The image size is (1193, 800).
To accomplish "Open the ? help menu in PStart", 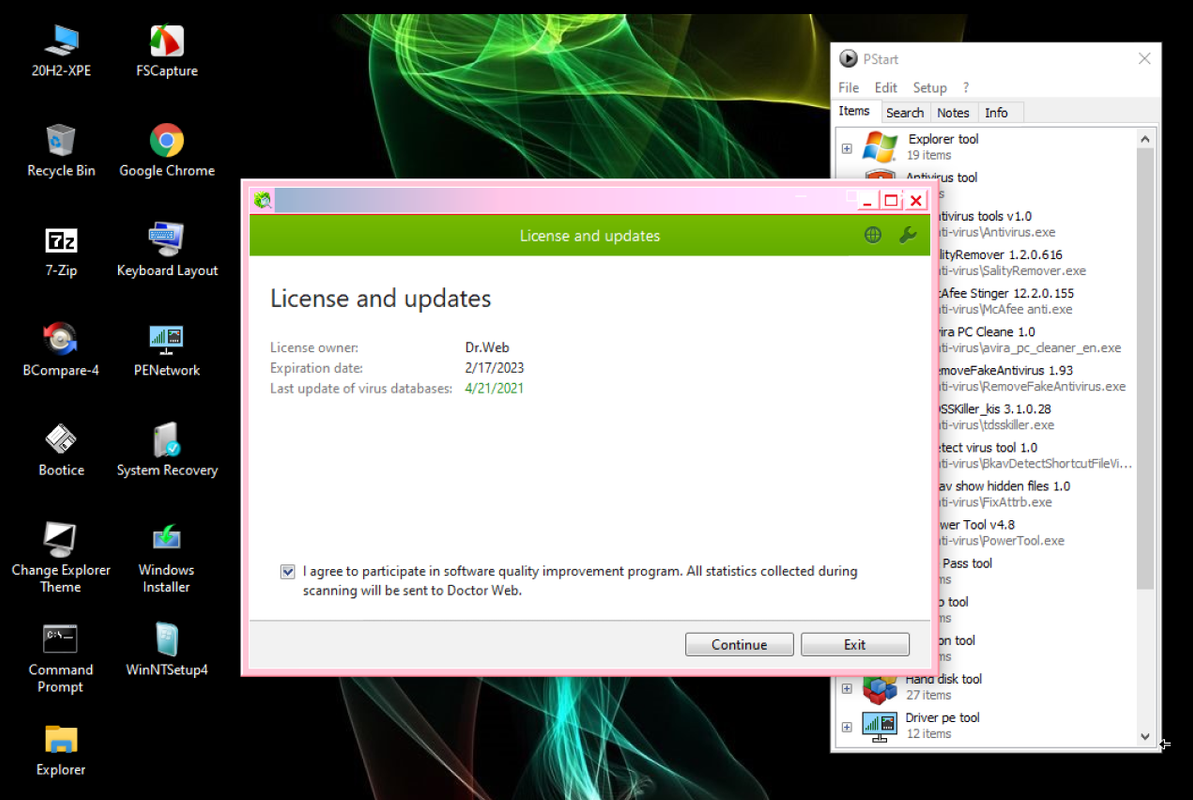I will click(x=966, y=88).
